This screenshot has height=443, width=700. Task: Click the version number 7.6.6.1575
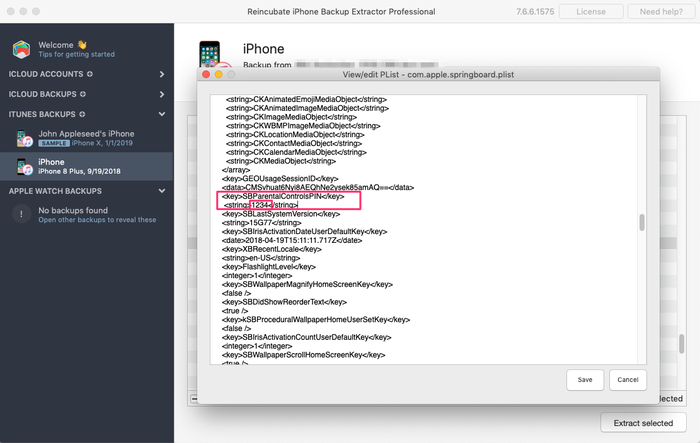535,12
